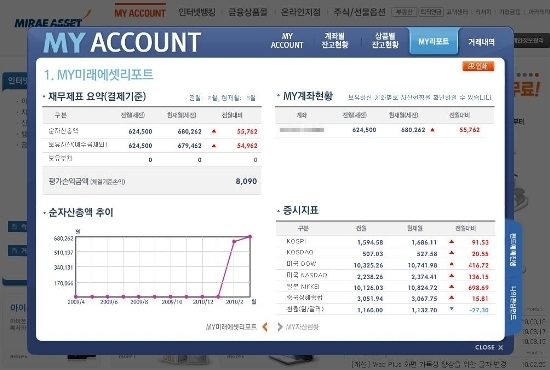Click the 54,962 value in 재무제표 요약

247,146
